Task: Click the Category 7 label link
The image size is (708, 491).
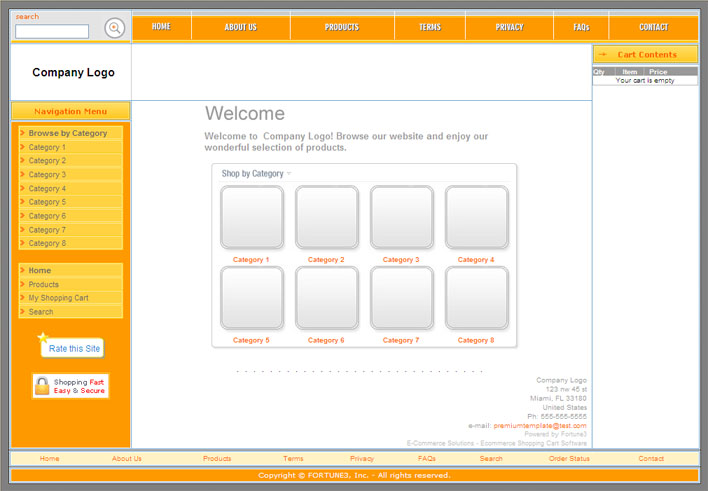Action: (x=401, y=340)
